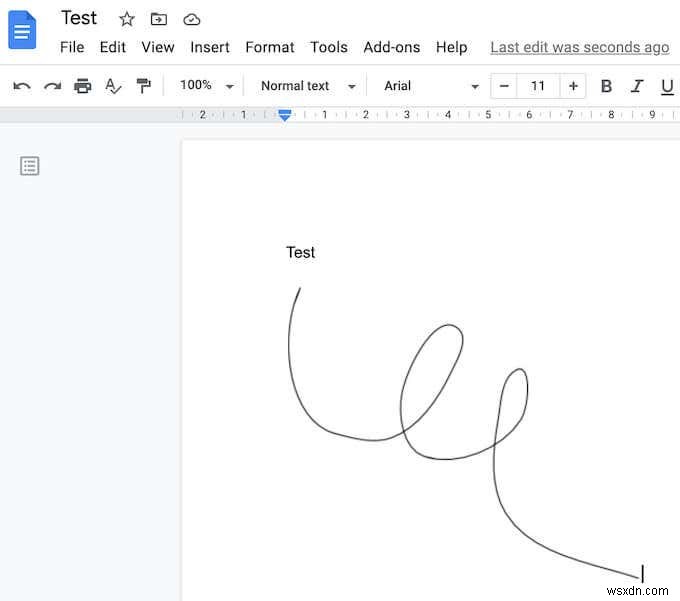This screenshot has height=601, width=680.
Task: Open the Arial font dropdown
Action: (x=432, y=86)
